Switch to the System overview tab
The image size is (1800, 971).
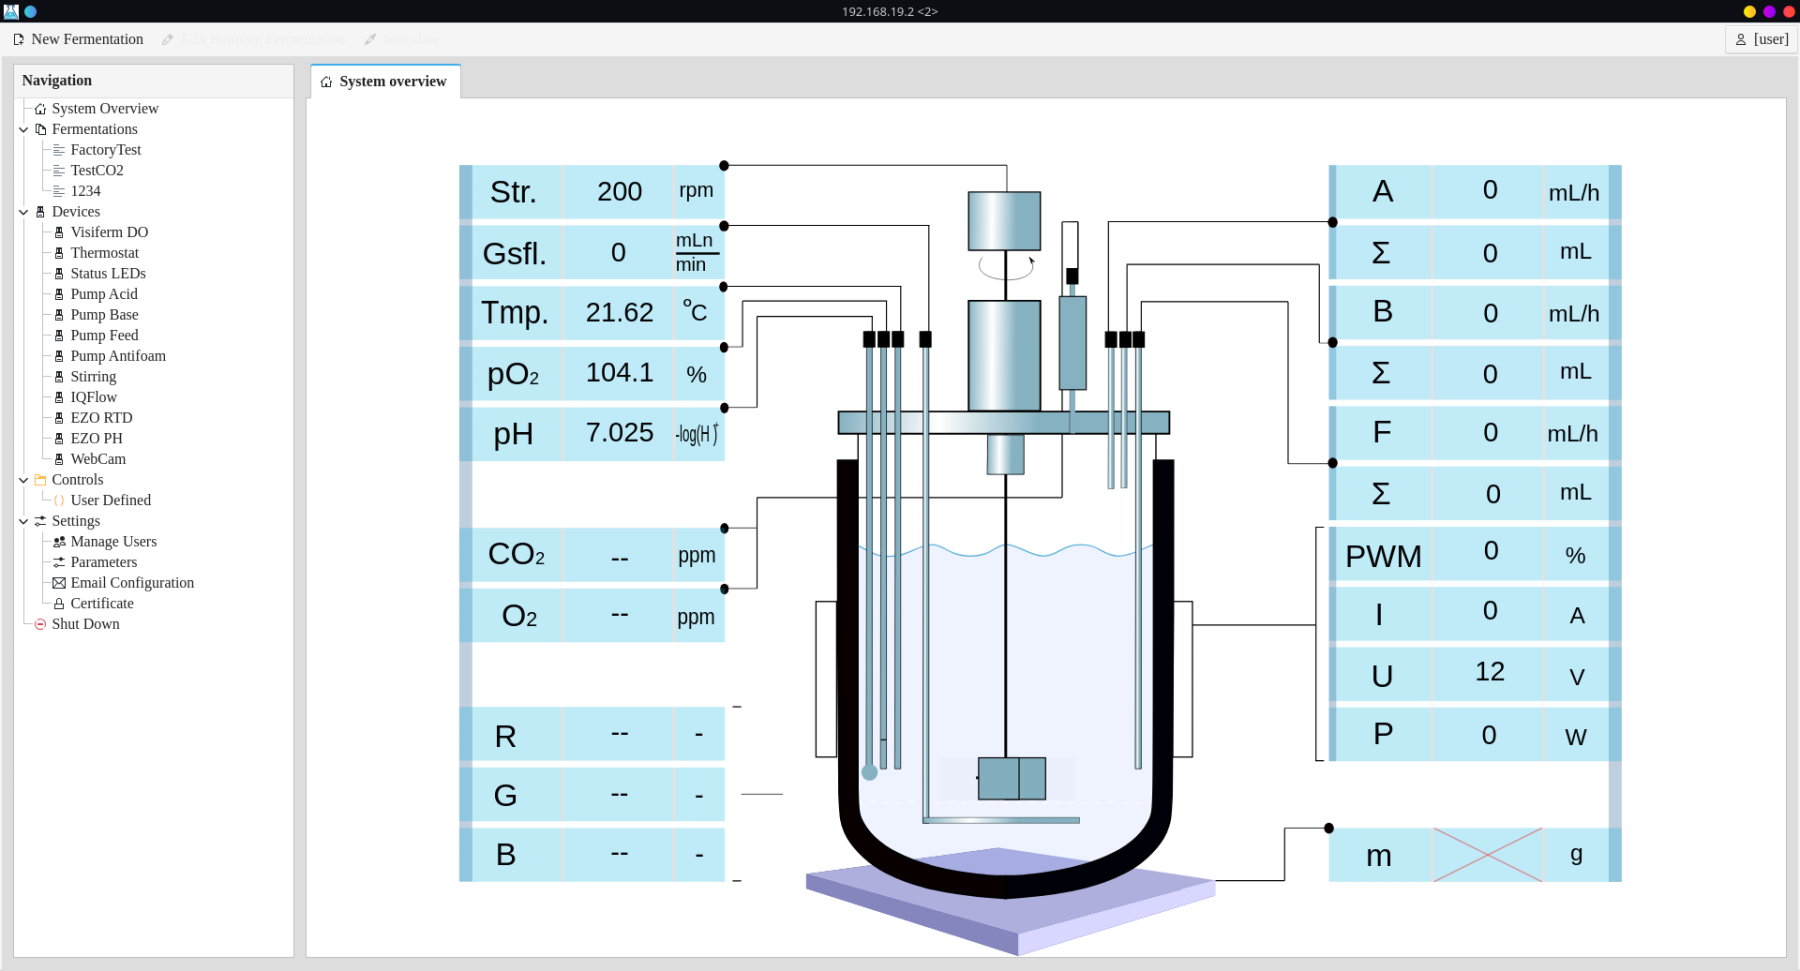[385, 82]
